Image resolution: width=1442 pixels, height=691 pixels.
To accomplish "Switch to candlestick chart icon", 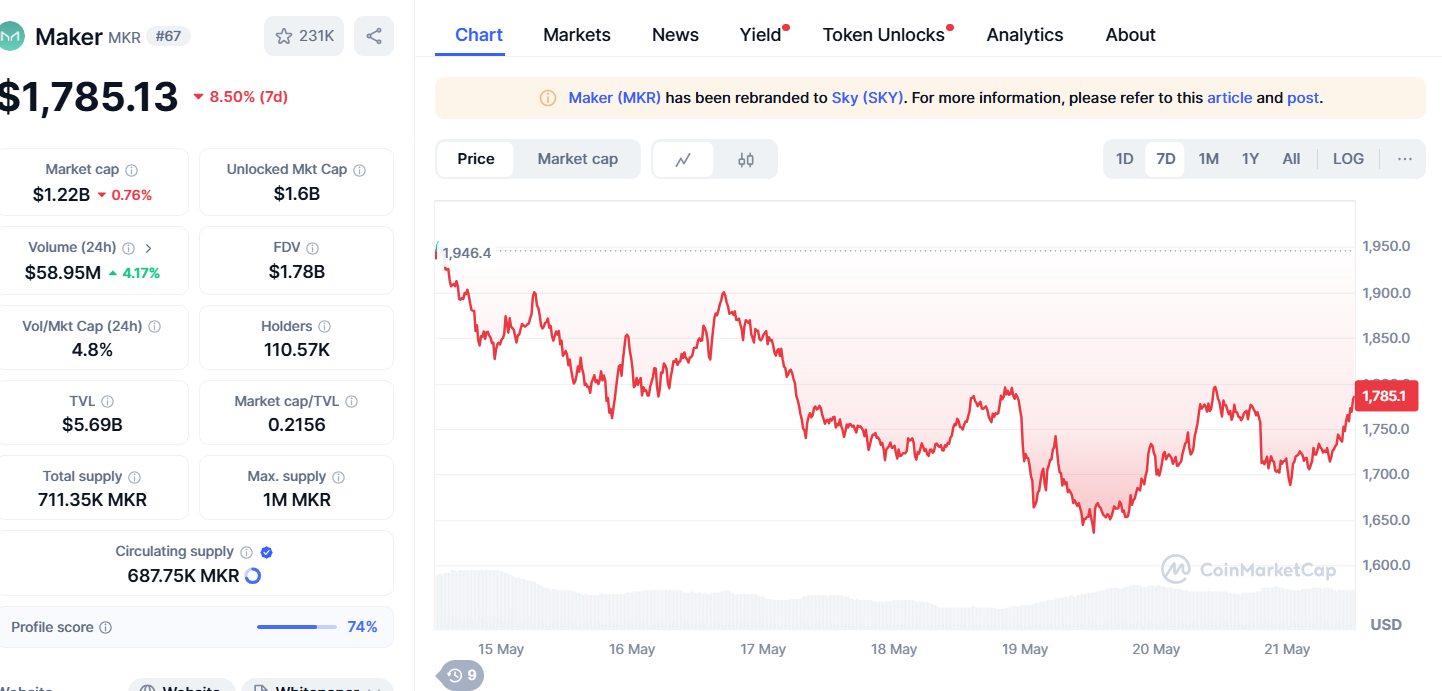I will 746,159.
